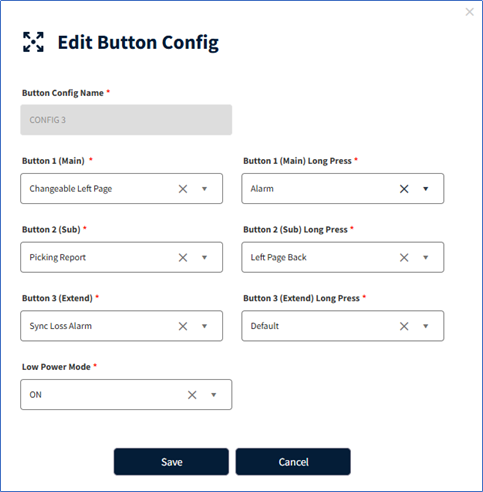Close the Edit Button Config dialog
Image resolution: width=483 pixels, height=492 pixels.
pos(470,12)
